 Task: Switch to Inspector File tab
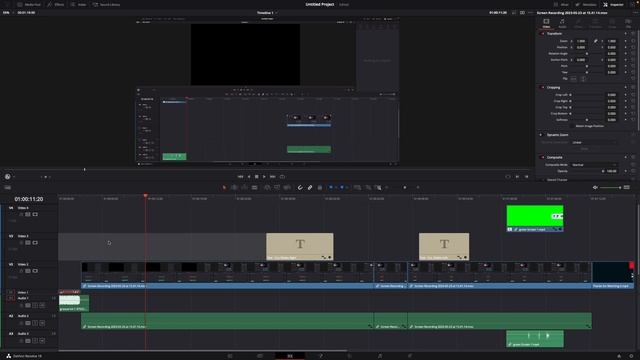[628, 23]
